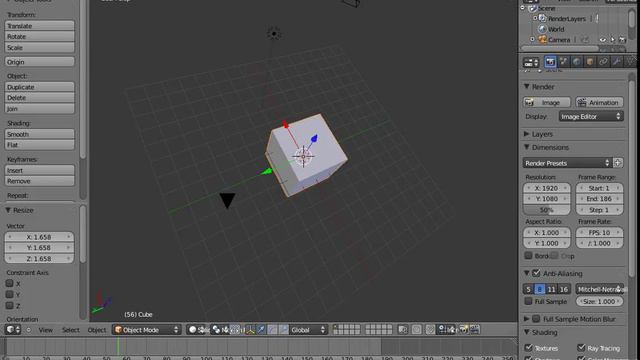This screenshot has height=360, width=640.
Task: Open the Object menu in 3D header
Action: pos(97,330)
